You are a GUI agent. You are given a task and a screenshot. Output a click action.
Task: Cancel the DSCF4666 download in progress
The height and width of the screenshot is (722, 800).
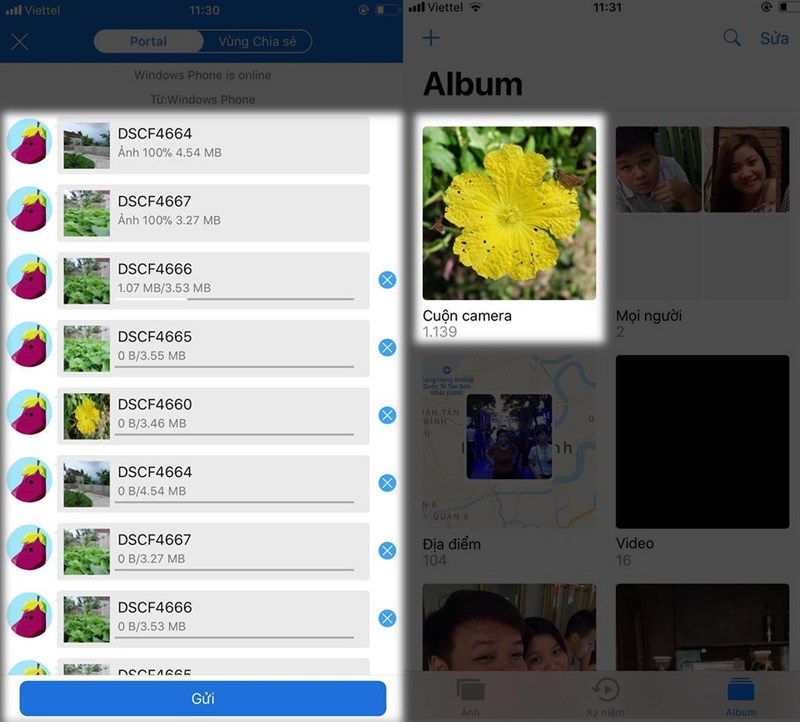coord(387,280)
